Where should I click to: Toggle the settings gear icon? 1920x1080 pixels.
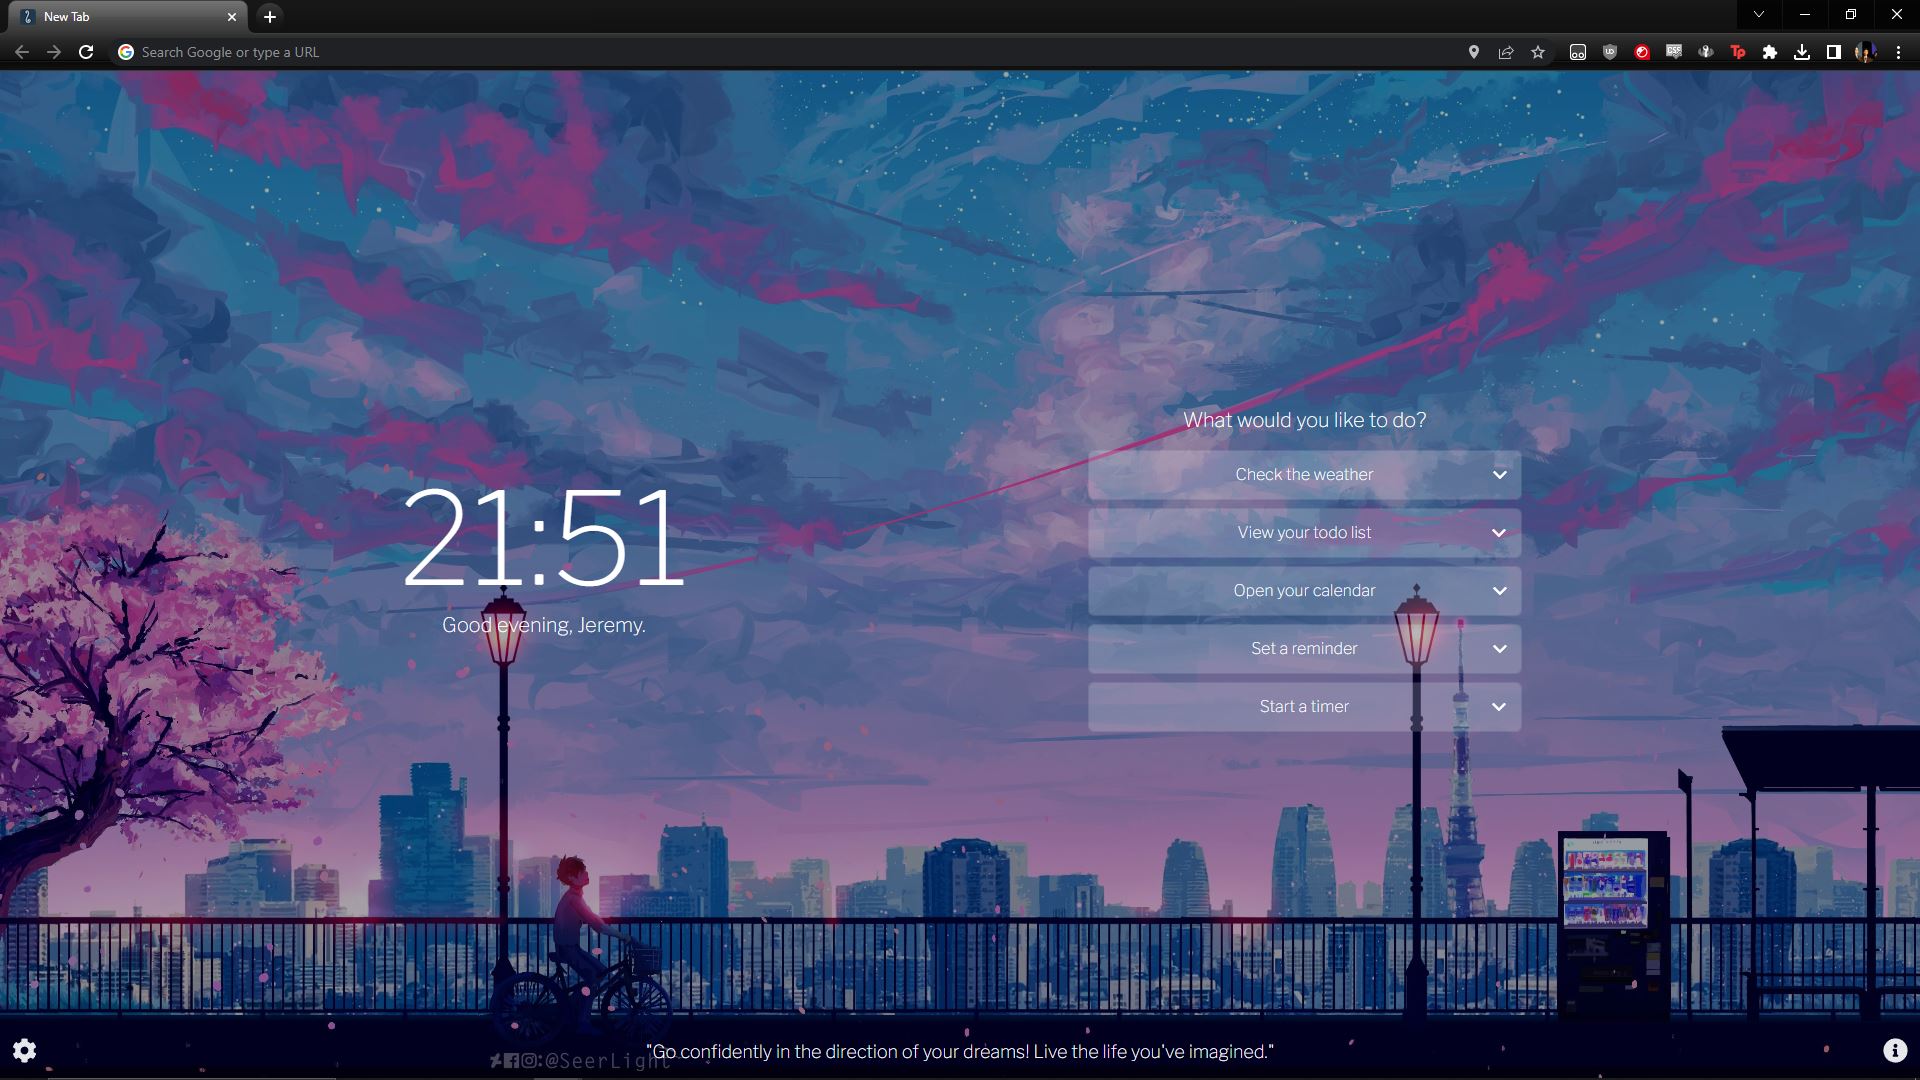(24, 1051)
